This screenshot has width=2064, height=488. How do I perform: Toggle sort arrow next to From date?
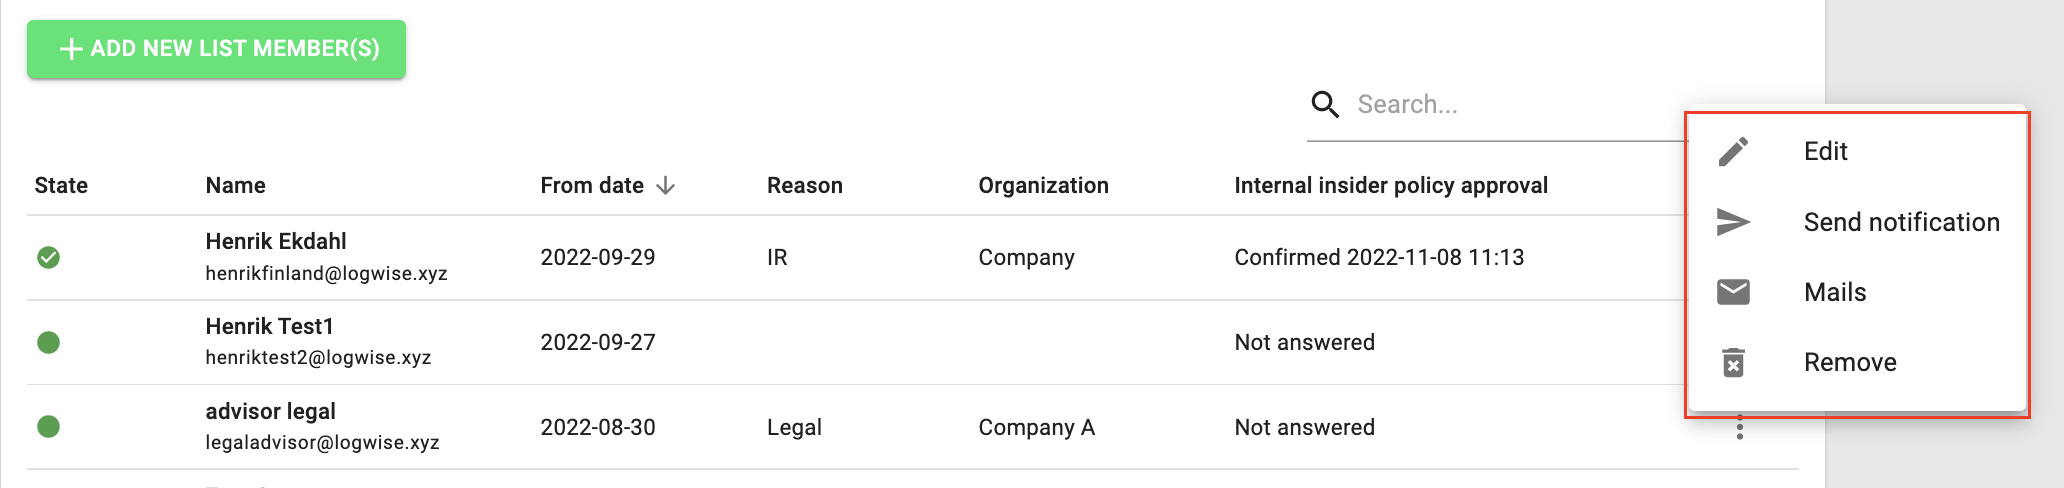[x=665, y=186]
